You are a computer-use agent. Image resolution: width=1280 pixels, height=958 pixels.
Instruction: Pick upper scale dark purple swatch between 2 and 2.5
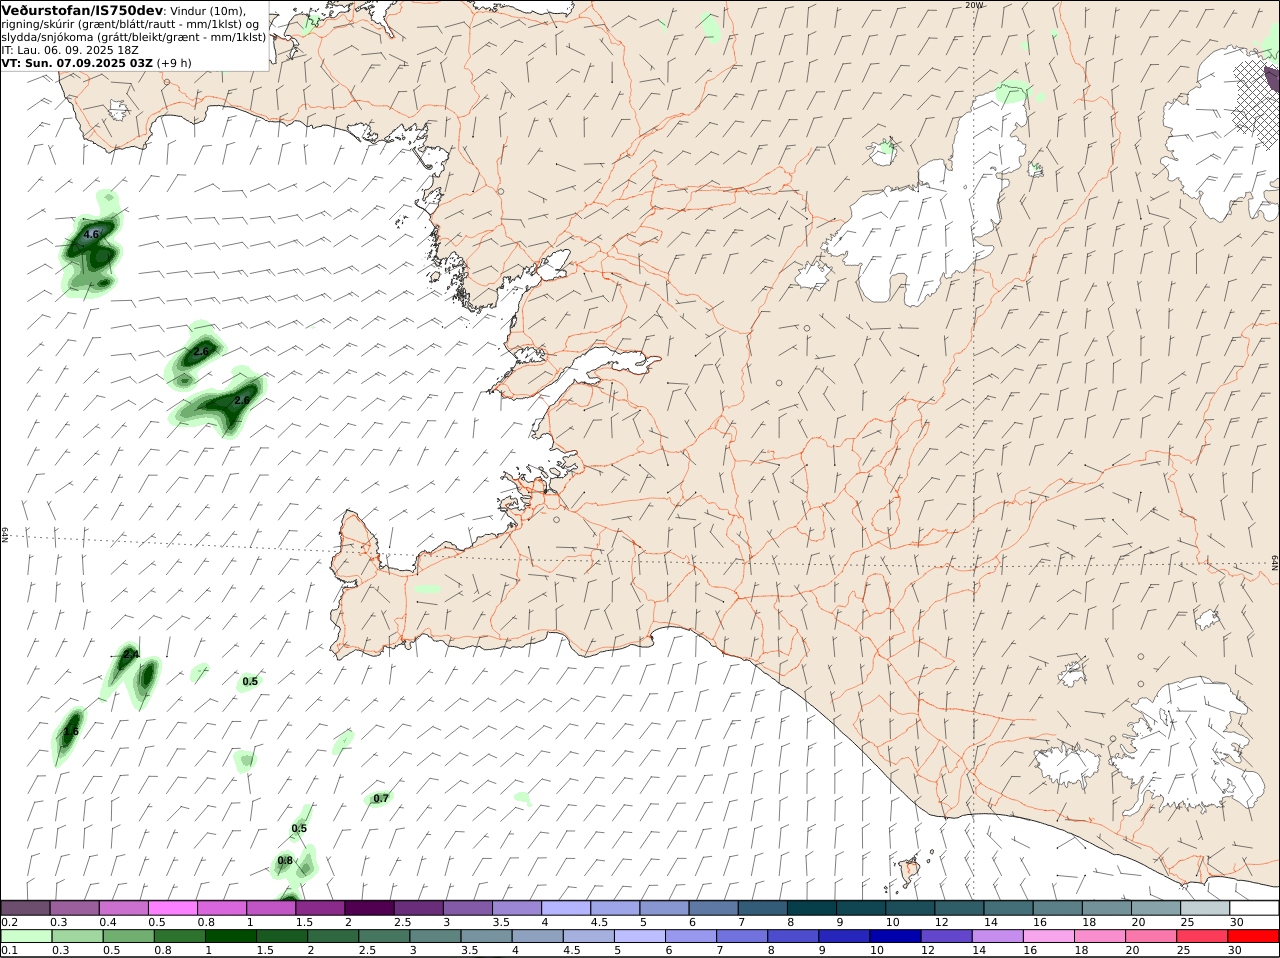[x=369, y=908]
